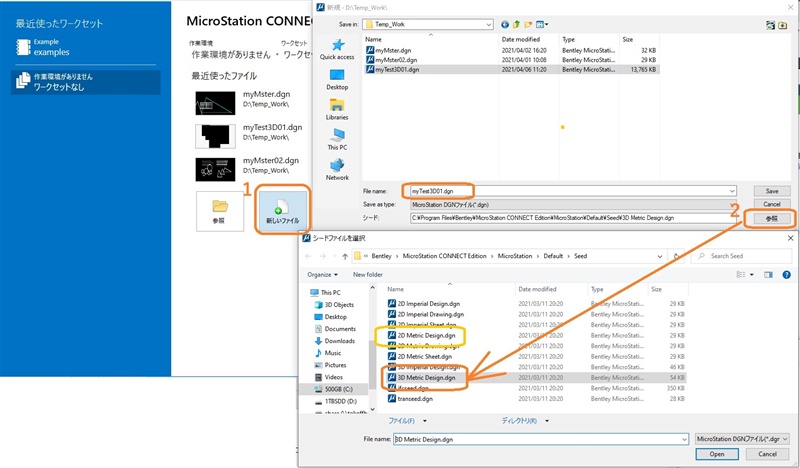Screen dimensions: 800x468
Task: Click the Save button
Action: (772, 191)
